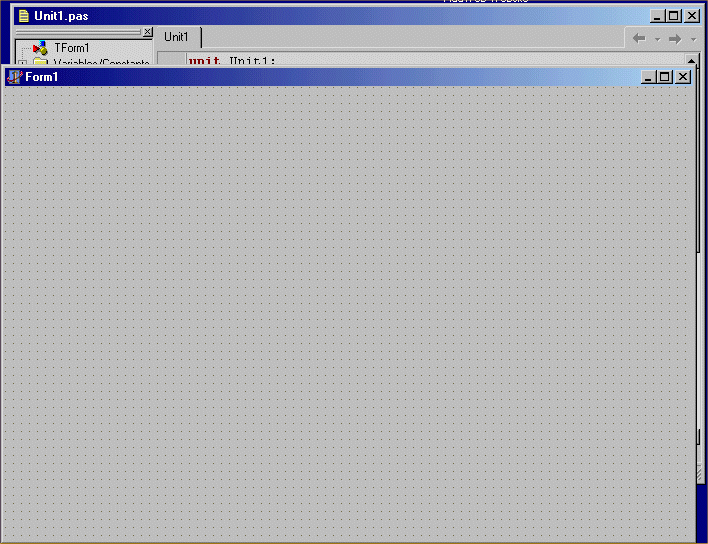Select the TForm1 label in the tree
708x544 pixels.
tap(72, 48)
